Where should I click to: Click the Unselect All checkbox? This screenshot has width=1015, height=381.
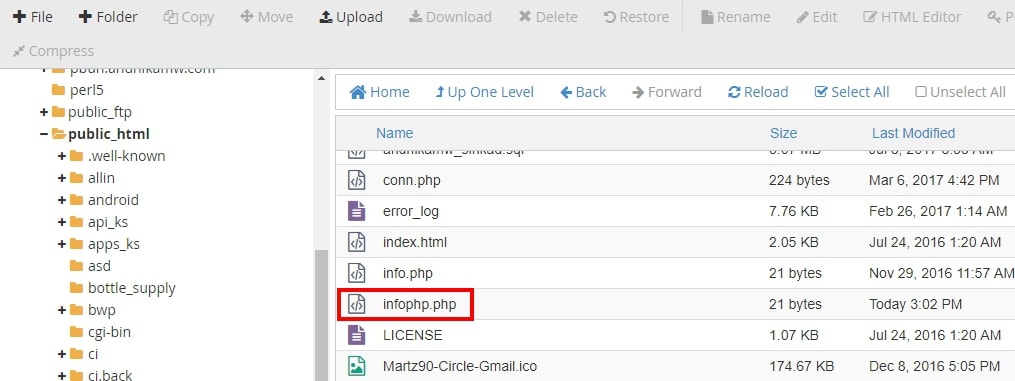[x=920, y=93]
